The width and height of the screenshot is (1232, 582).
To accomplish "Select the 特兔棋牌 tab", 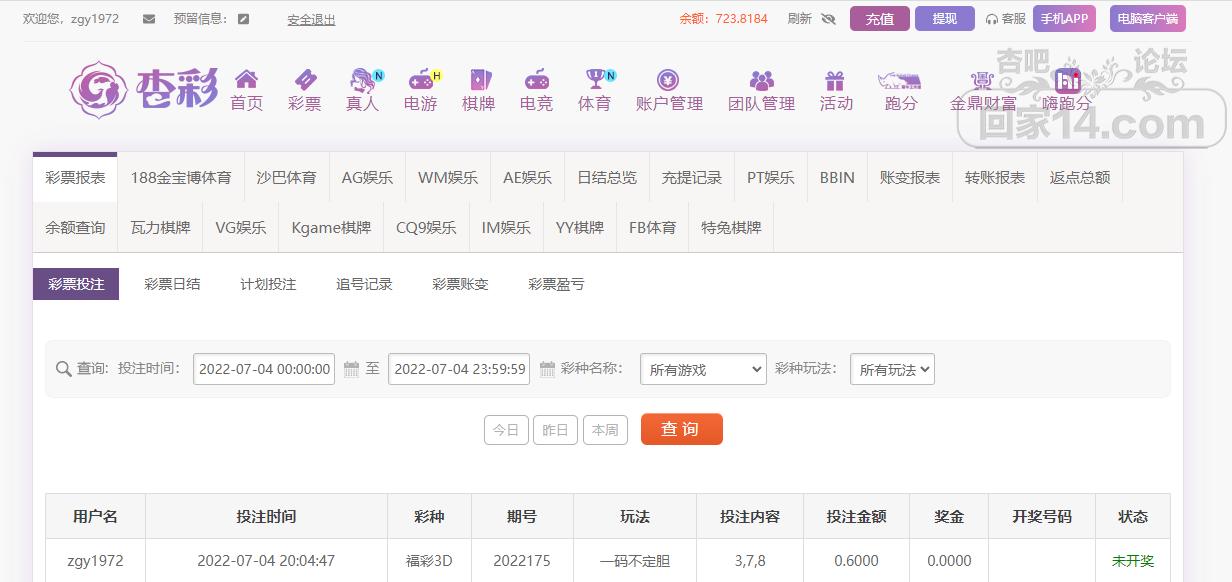I will (x=731, y=228).
